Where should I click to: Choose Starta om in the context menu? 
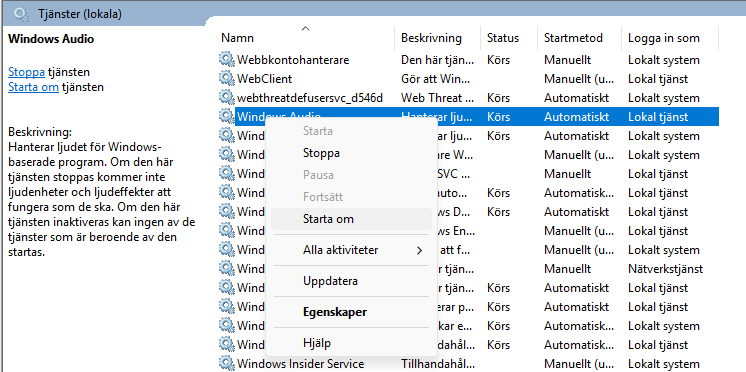(x=351, y=219)
